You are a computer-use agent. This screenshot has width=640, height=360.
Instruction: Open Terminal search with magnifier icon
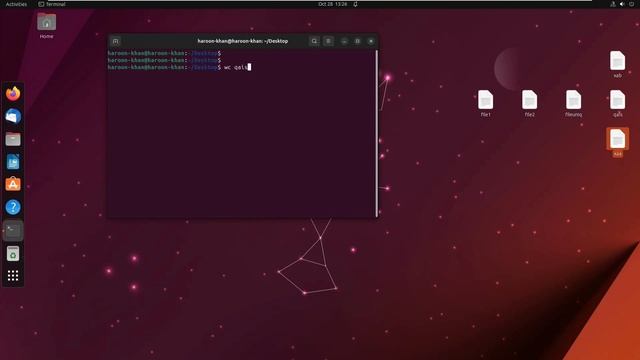click(x=314, y=41)
